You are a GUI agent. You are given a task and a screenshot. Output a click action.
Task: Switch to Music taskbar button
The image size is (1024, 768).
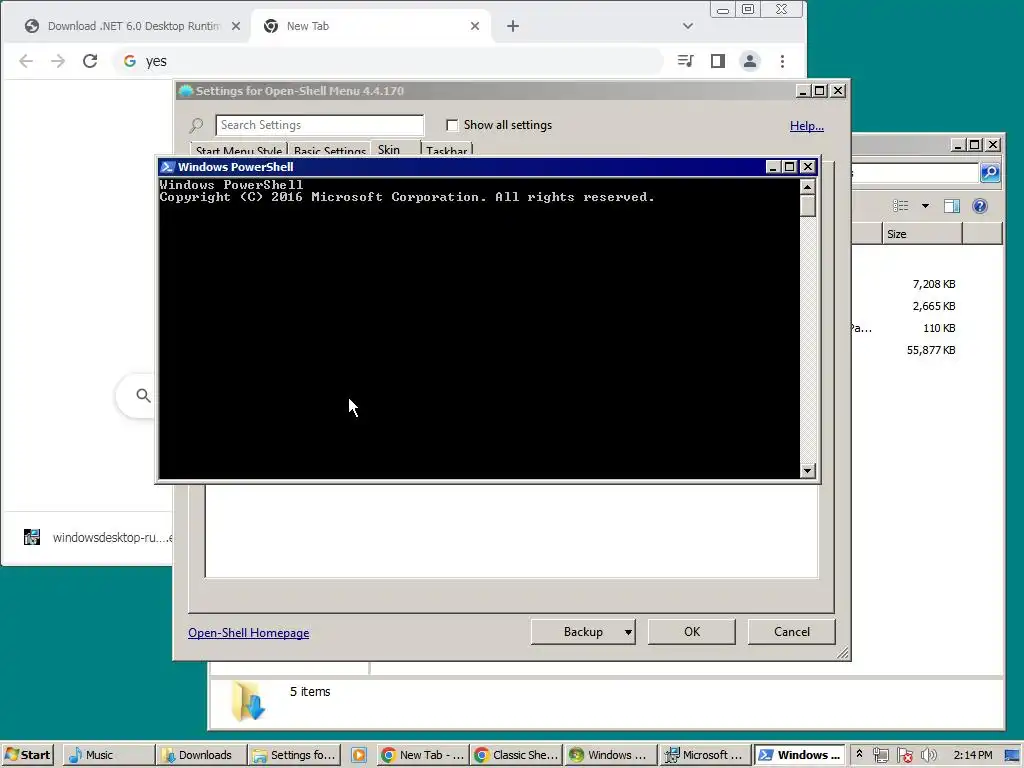pyautogui.click(x=108, y=755)
